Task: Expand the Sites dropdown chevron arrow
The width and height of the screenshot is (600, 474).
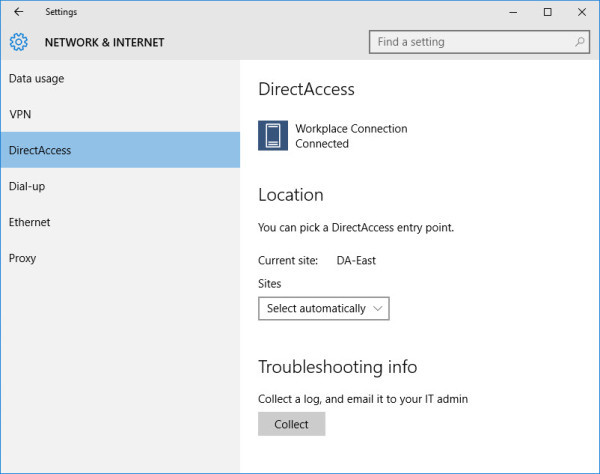Action: click(377, 309)
